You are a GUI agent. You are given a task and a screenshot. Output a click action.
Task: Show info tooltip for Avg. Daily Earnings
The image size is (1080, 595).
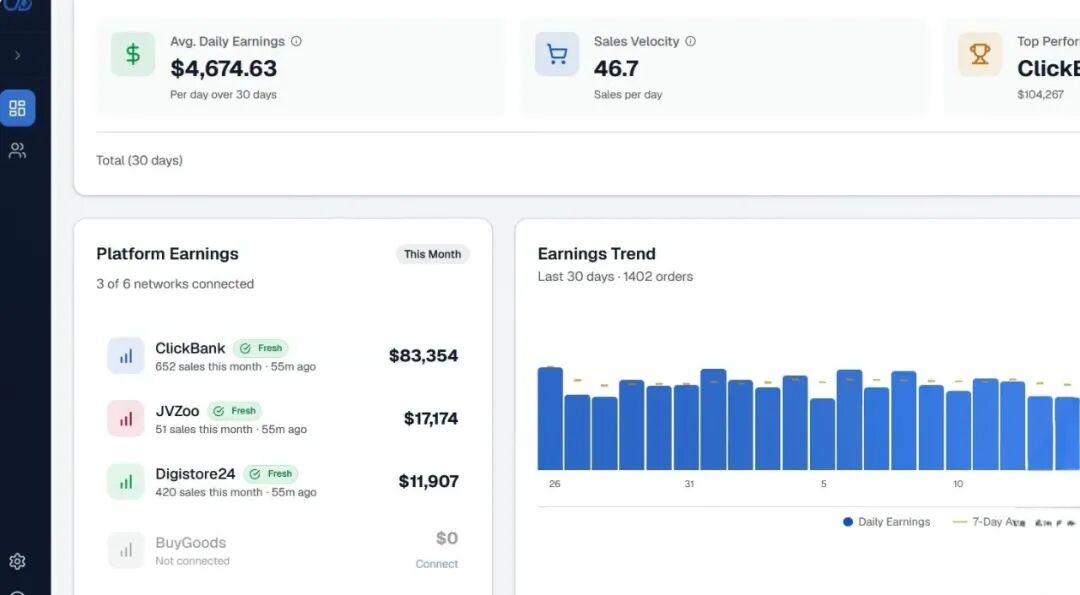coord(296,41)
